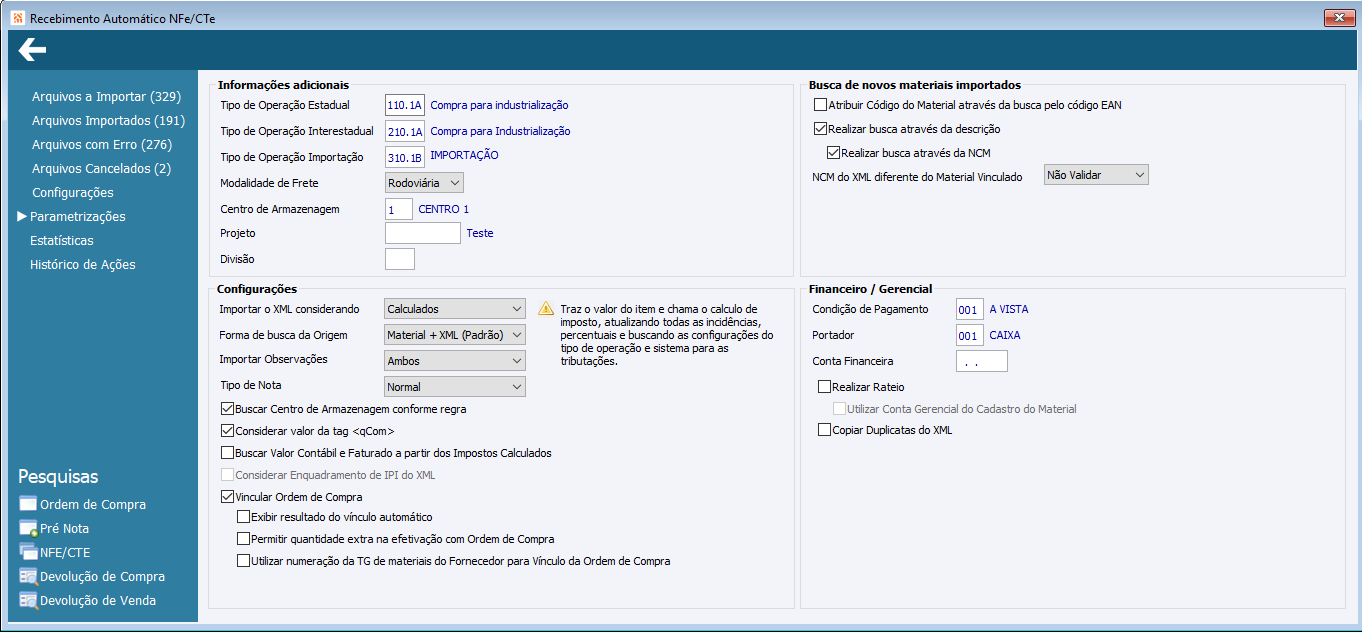The image size is (1362, 632).
Task: Toggle Vincular Ordem de Compra checkbox
Action: click(227, 497)
